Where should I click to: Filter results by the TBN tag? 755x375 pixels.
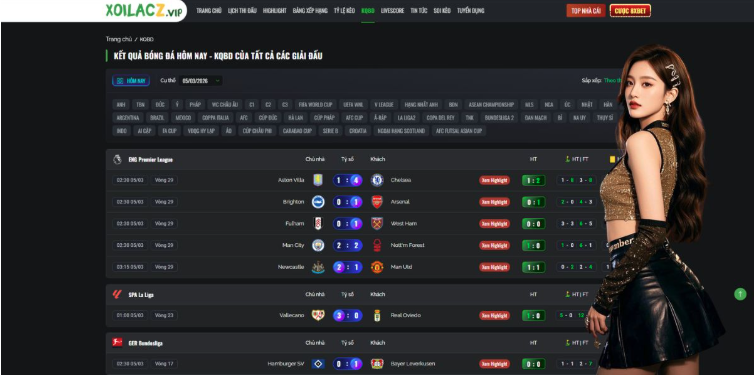click(140, 104)
